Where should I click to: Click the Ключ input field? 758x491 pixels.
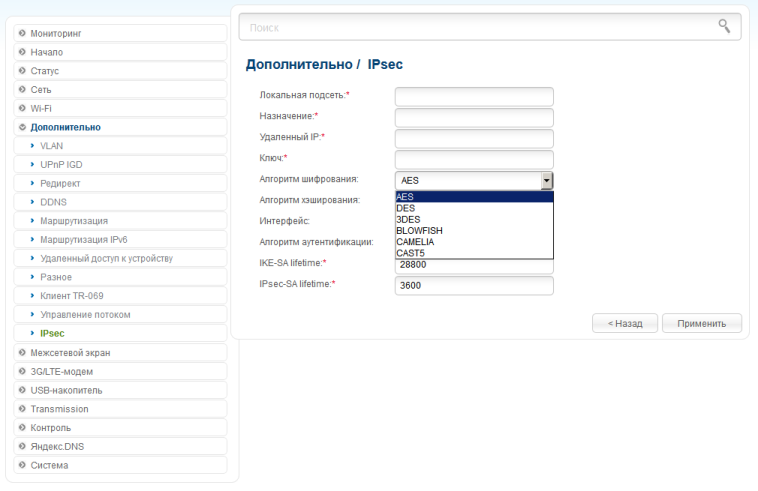coord(474,160)
